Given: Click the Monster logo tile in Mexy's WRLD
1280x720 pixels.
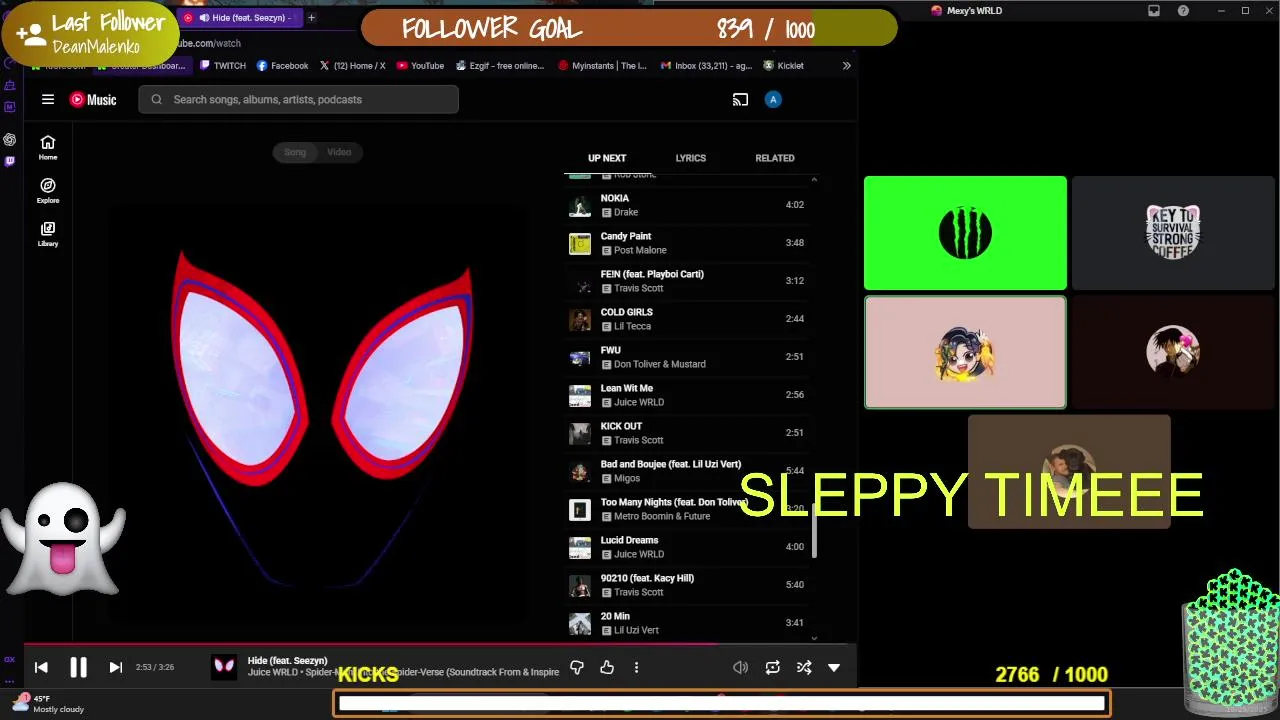Looking at the screenshot, I should (x=965, y=233).
